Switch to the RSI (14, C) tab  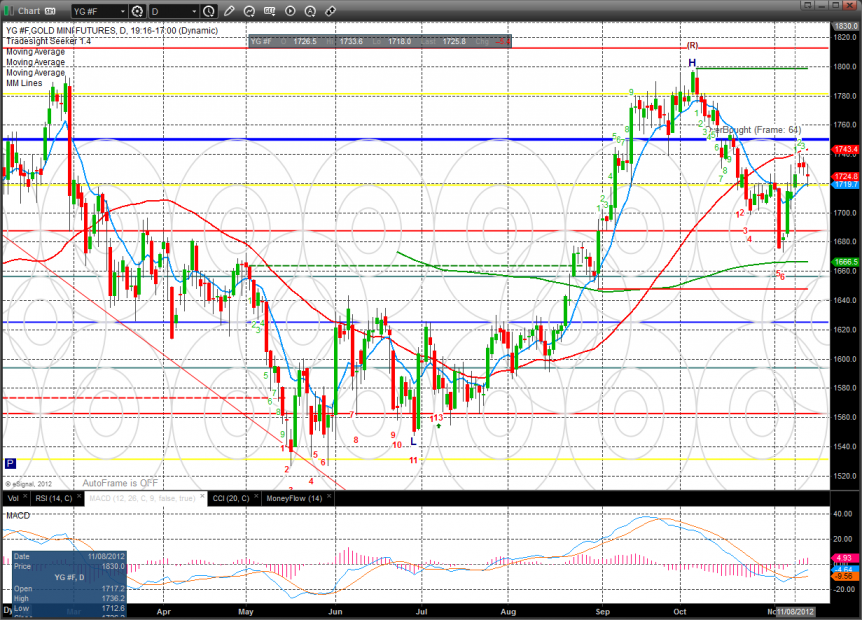pyautogui.click(x=53, y=498)
